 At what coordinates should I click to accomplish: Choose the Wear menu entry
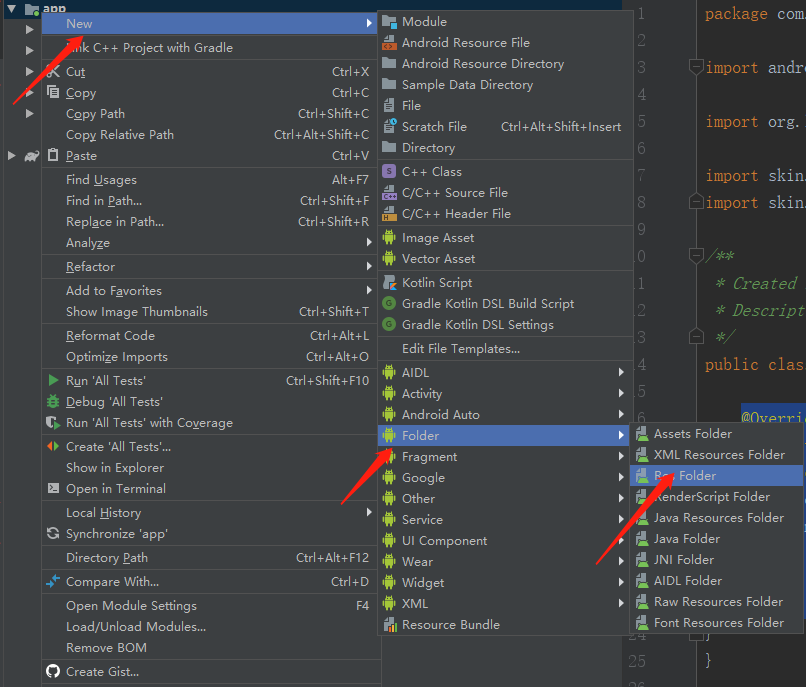point(505,562)
